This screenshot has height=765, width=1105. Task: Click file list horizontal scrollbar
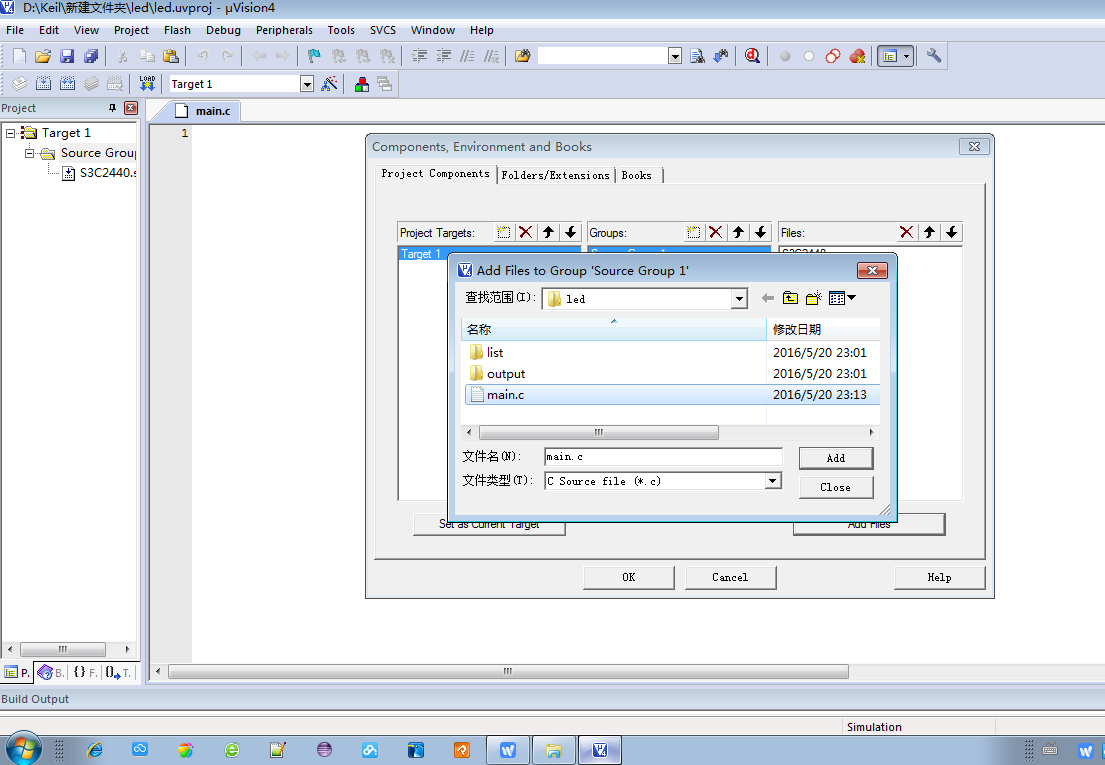pyautogui.click(x=599, y=432)
